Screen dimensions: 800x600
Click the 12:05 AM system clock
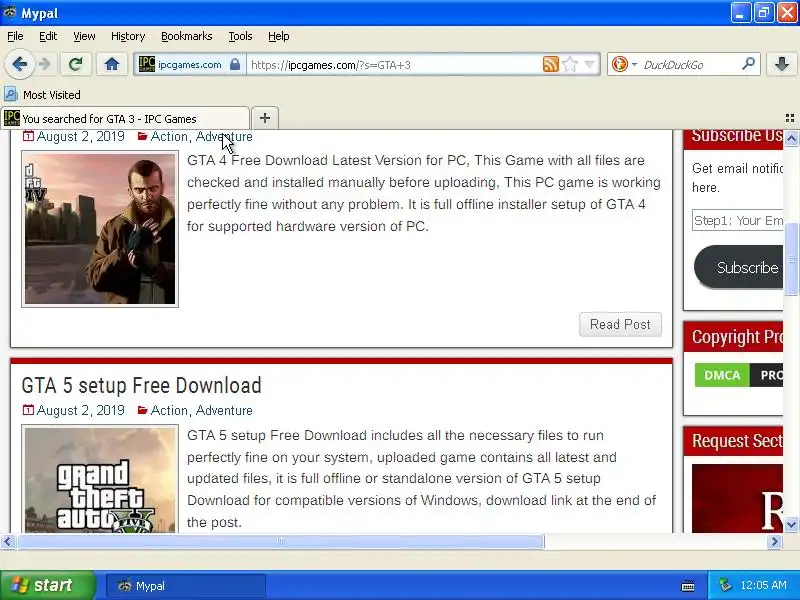pyautogui.click(x=763, y=585)
